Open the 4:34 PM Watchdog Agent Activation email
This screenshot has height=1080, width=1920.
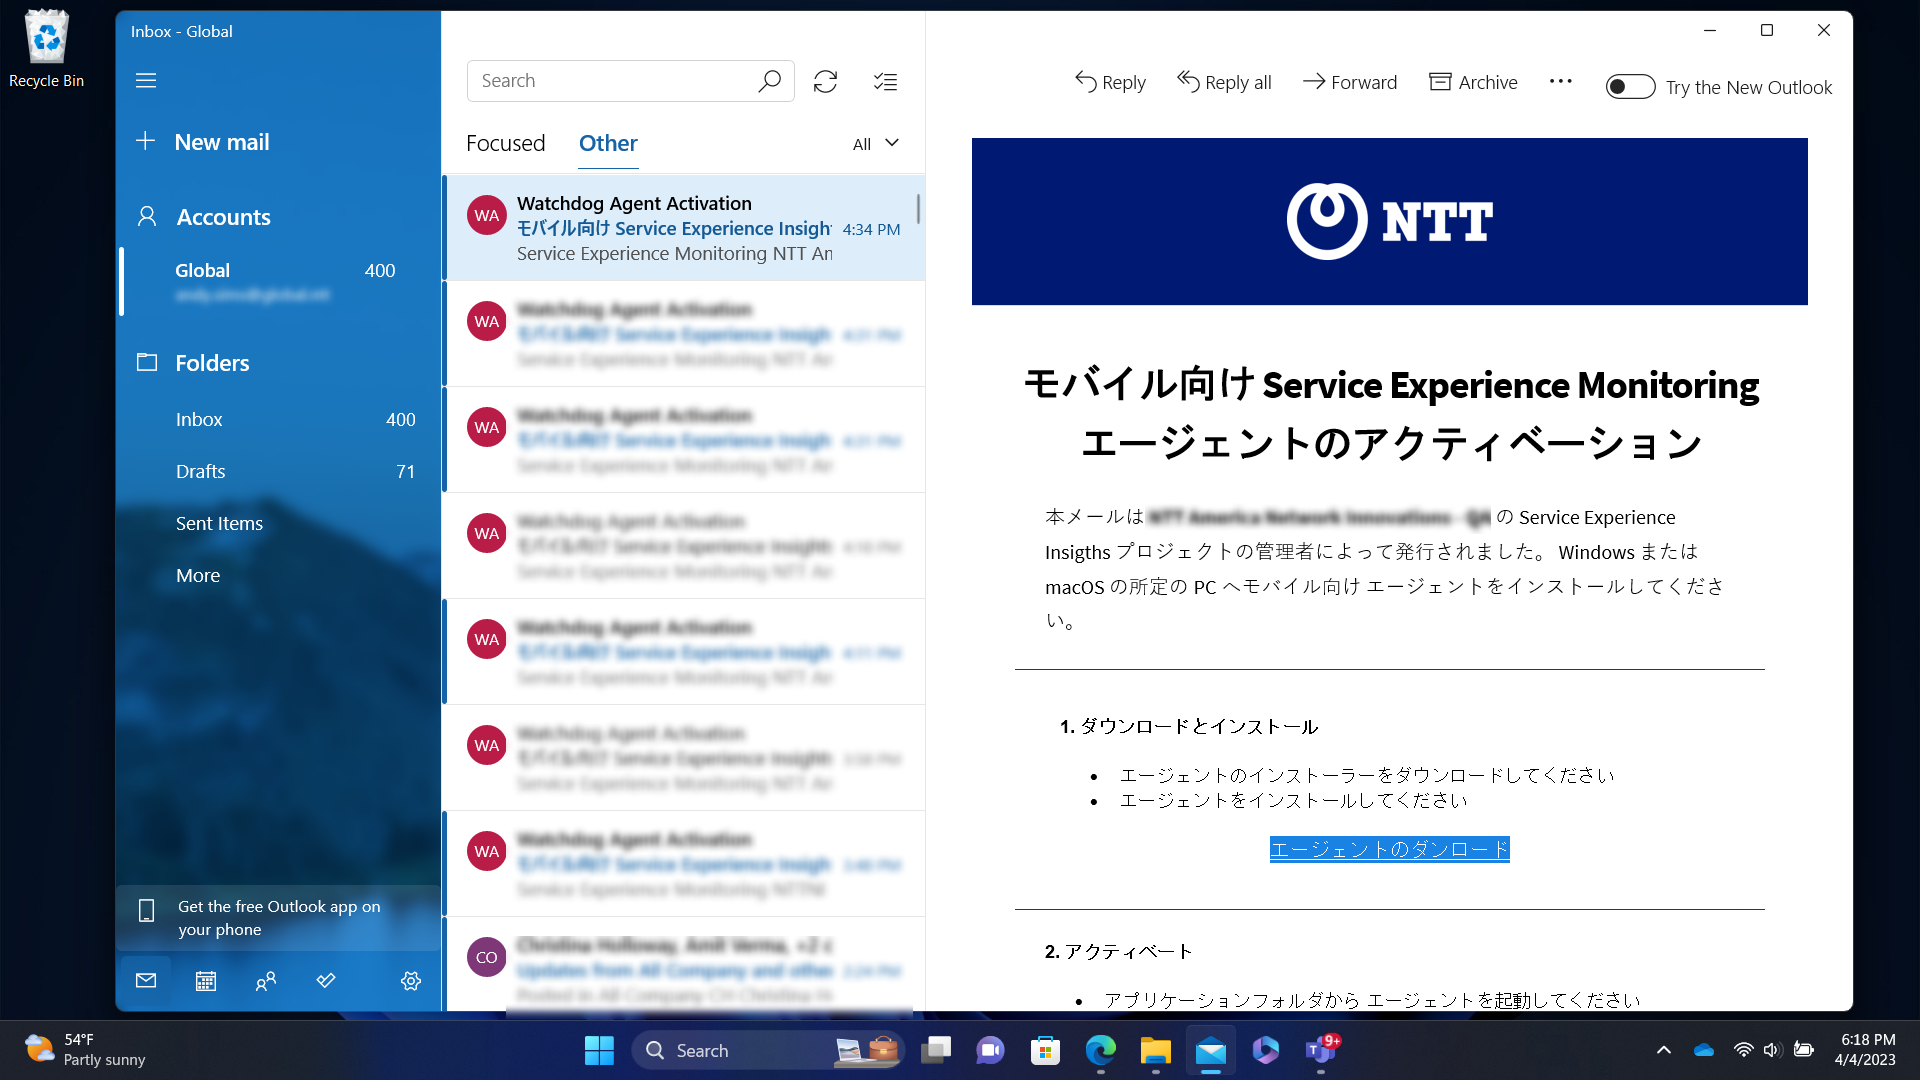(685, 228)
